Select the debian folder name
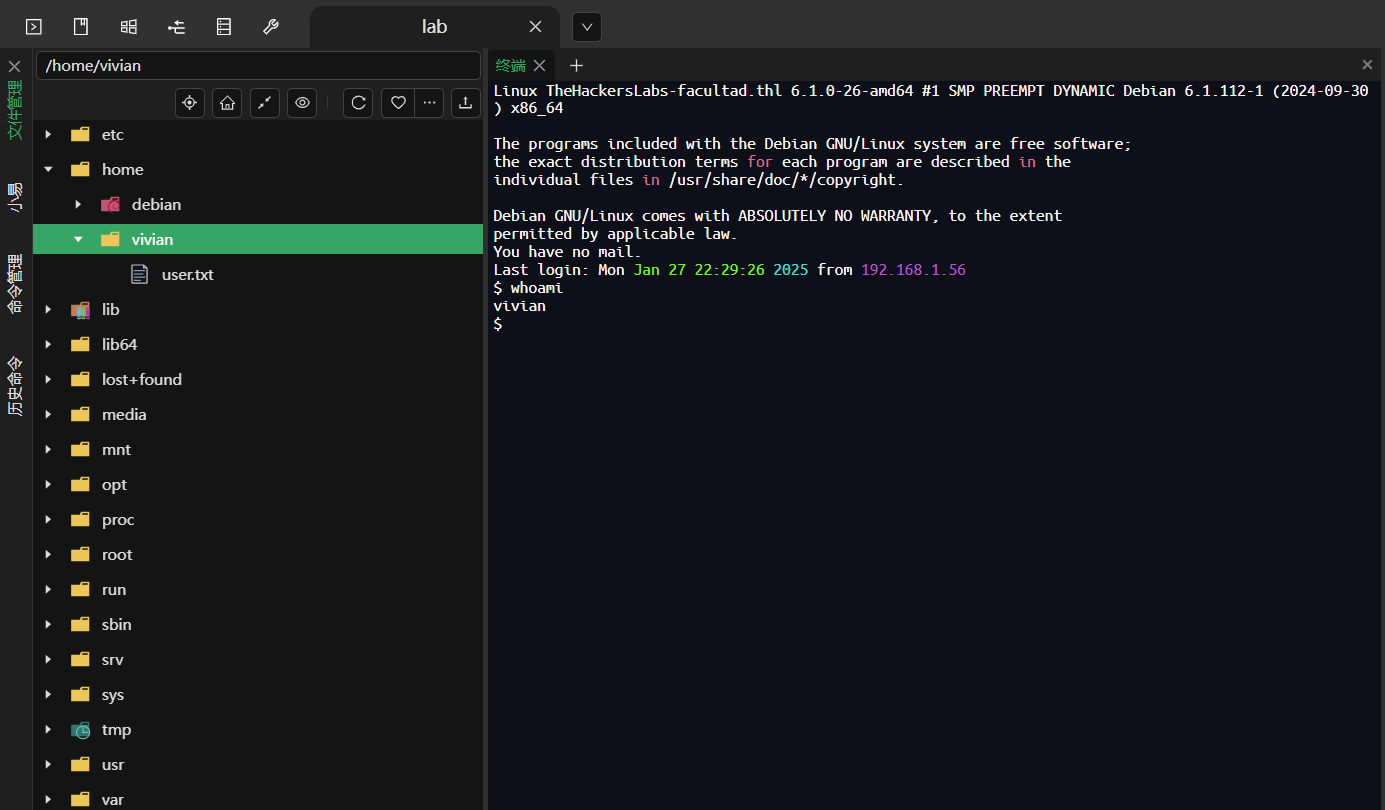This screenshot has width=1385, height=810. coord(156,205)
